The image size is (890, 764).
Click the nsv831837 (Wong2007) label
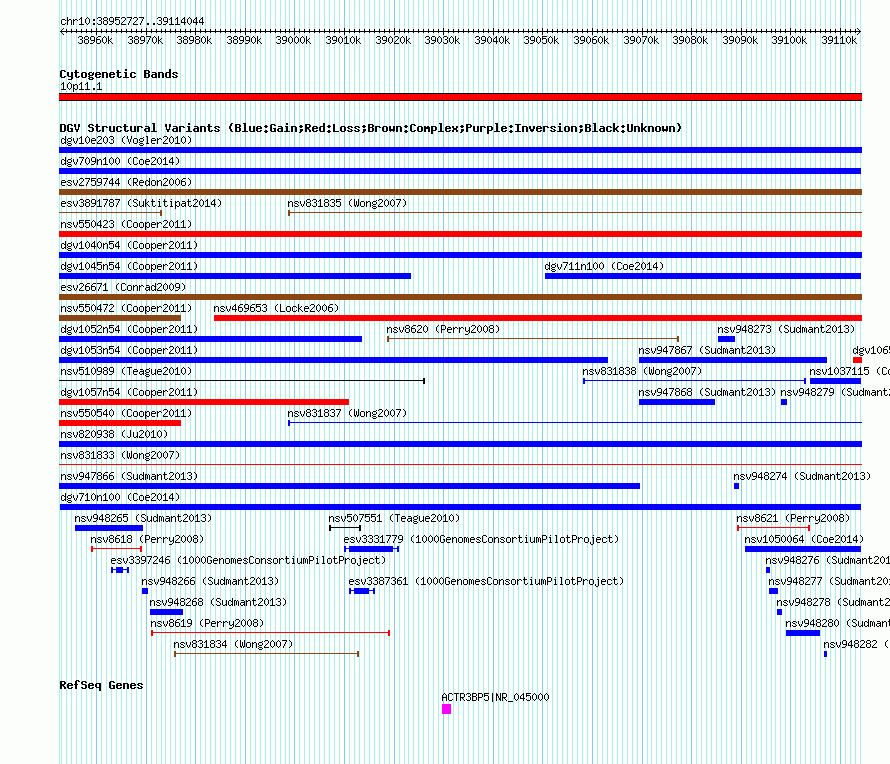pyautogui.click(x=347, y=413)
